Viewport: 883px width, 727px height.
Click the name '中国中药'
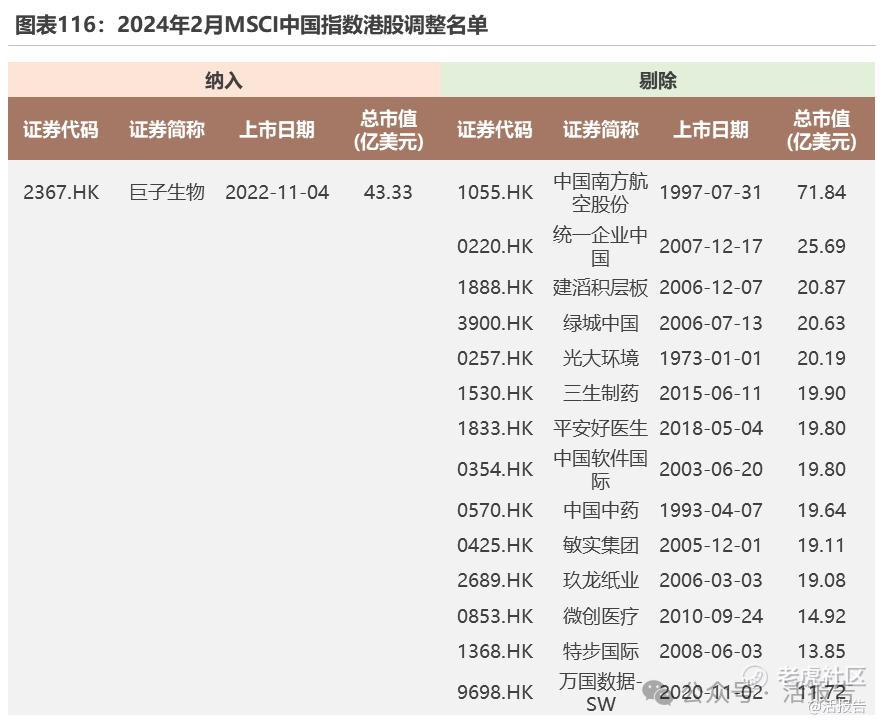tap(600, 510)
